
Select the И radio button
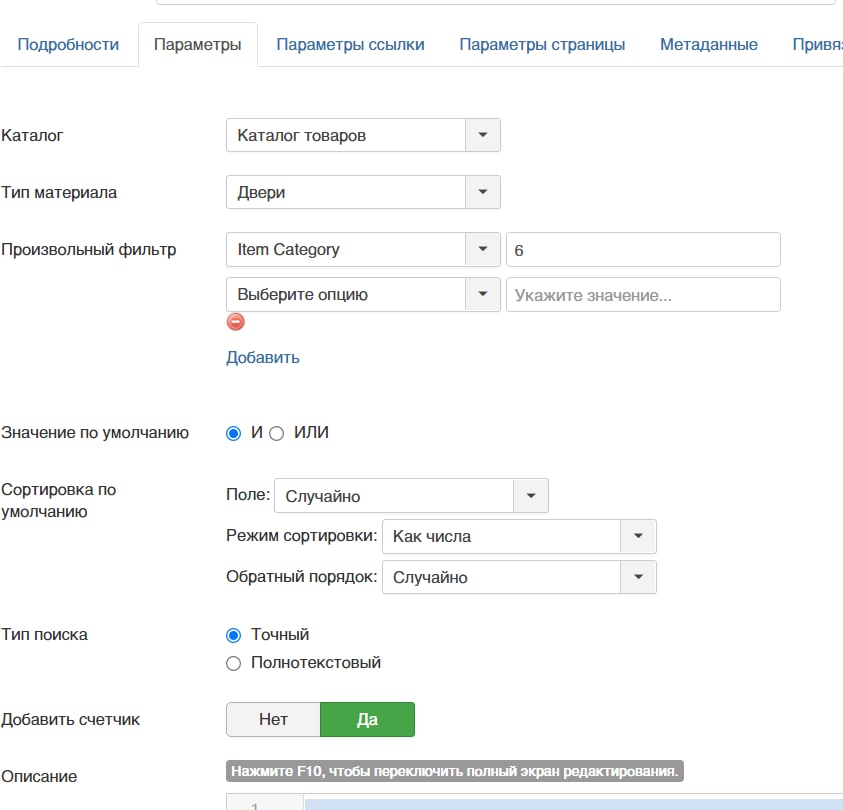tap(233, 433)
